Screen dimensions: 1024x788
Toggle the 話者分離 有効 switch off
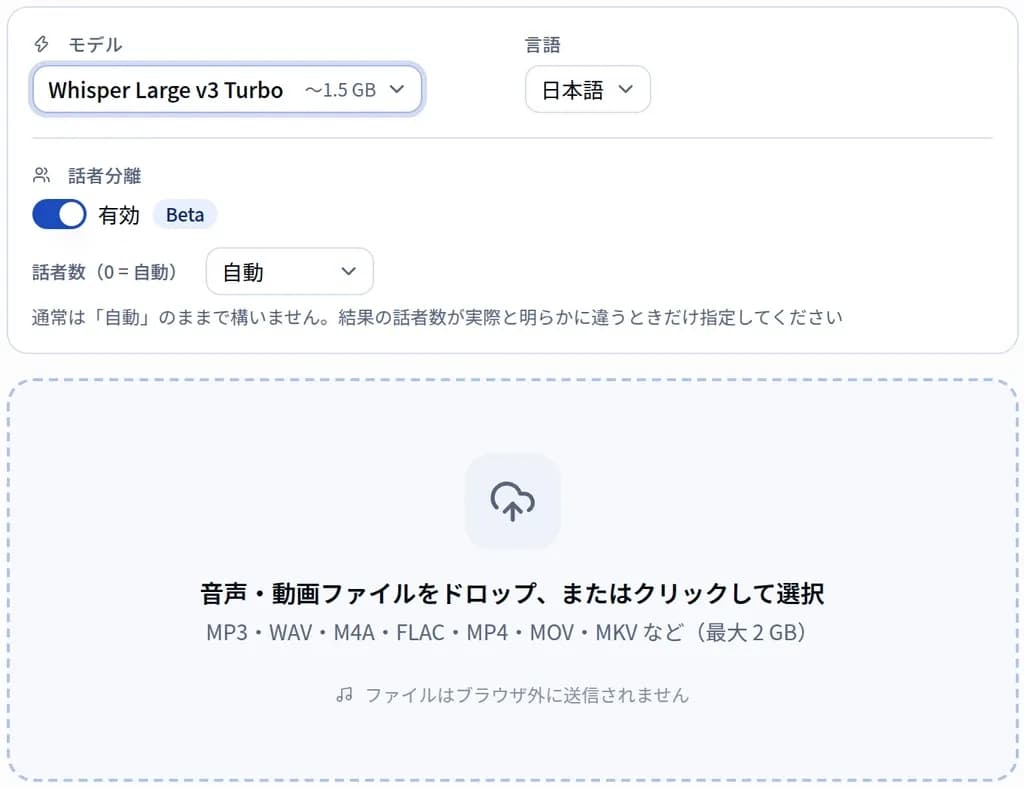point(59,214)
